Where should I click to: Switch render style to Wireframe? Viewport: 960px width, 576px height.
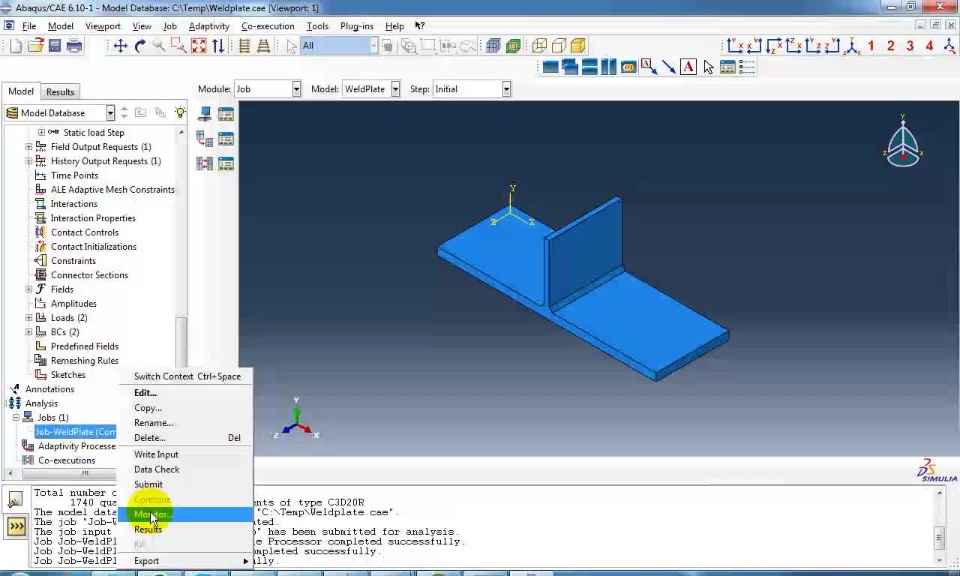539,45
